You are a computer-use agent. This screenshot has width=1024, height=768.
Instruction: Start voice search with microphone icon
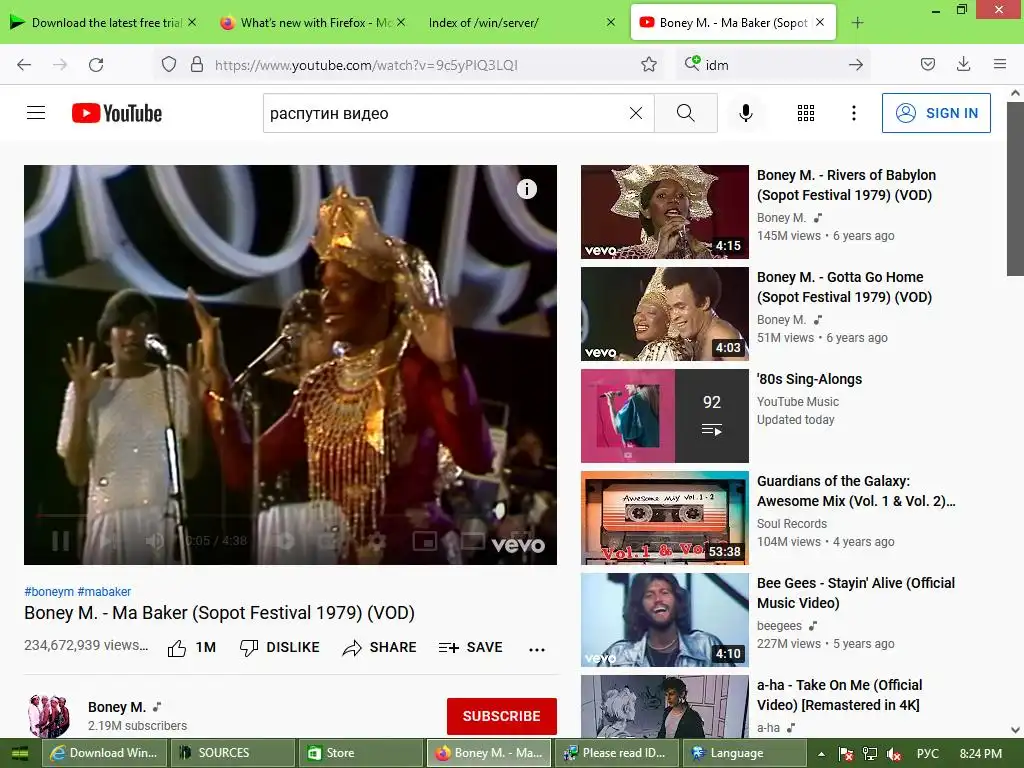[746, 113]
